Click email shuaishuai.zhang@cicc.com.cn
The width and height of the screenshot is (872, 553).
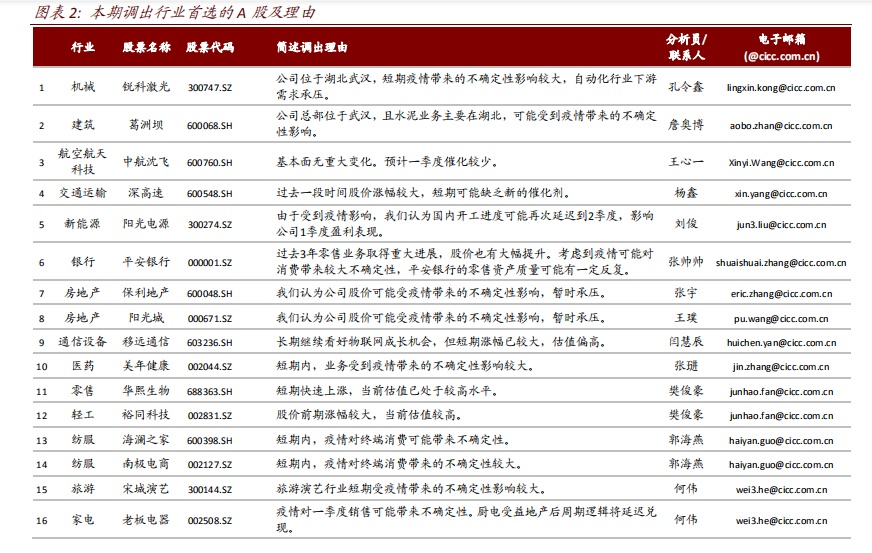[781, 263]
